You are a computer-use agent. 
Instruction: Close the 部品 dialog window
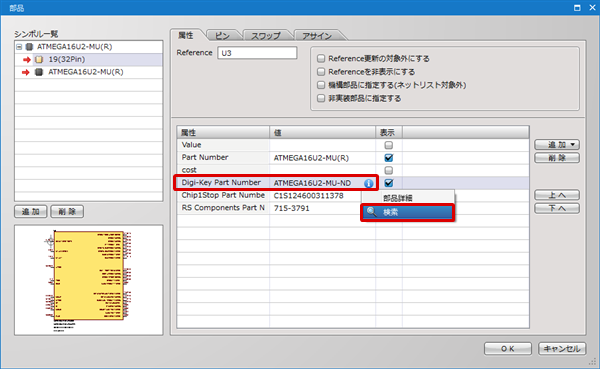click(592, 8)
